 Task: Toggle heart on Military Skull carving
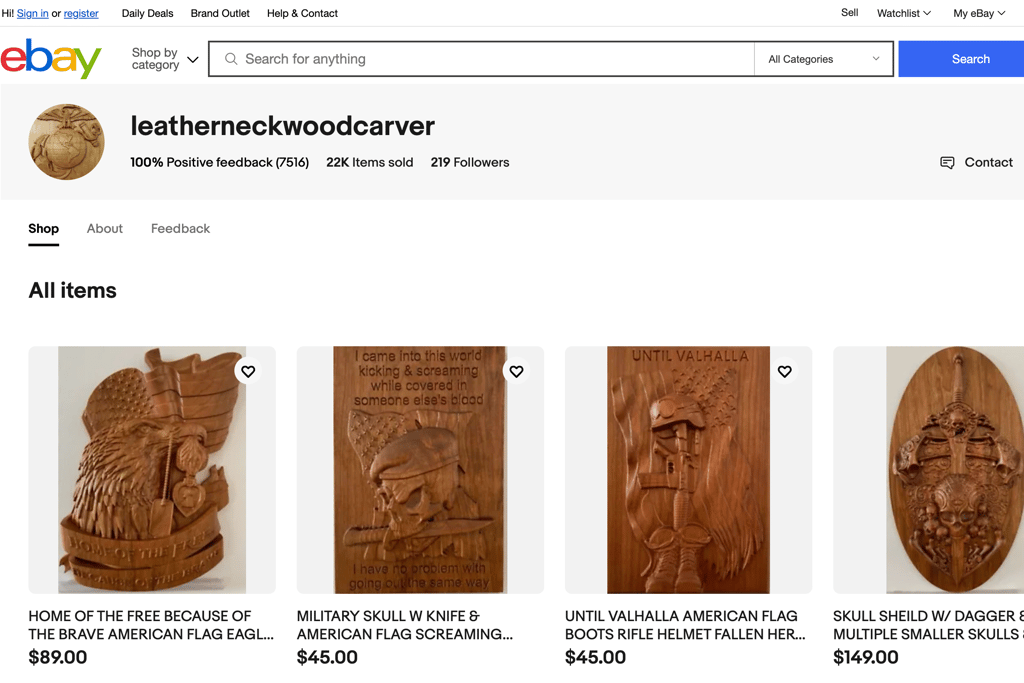pos(517,372)
